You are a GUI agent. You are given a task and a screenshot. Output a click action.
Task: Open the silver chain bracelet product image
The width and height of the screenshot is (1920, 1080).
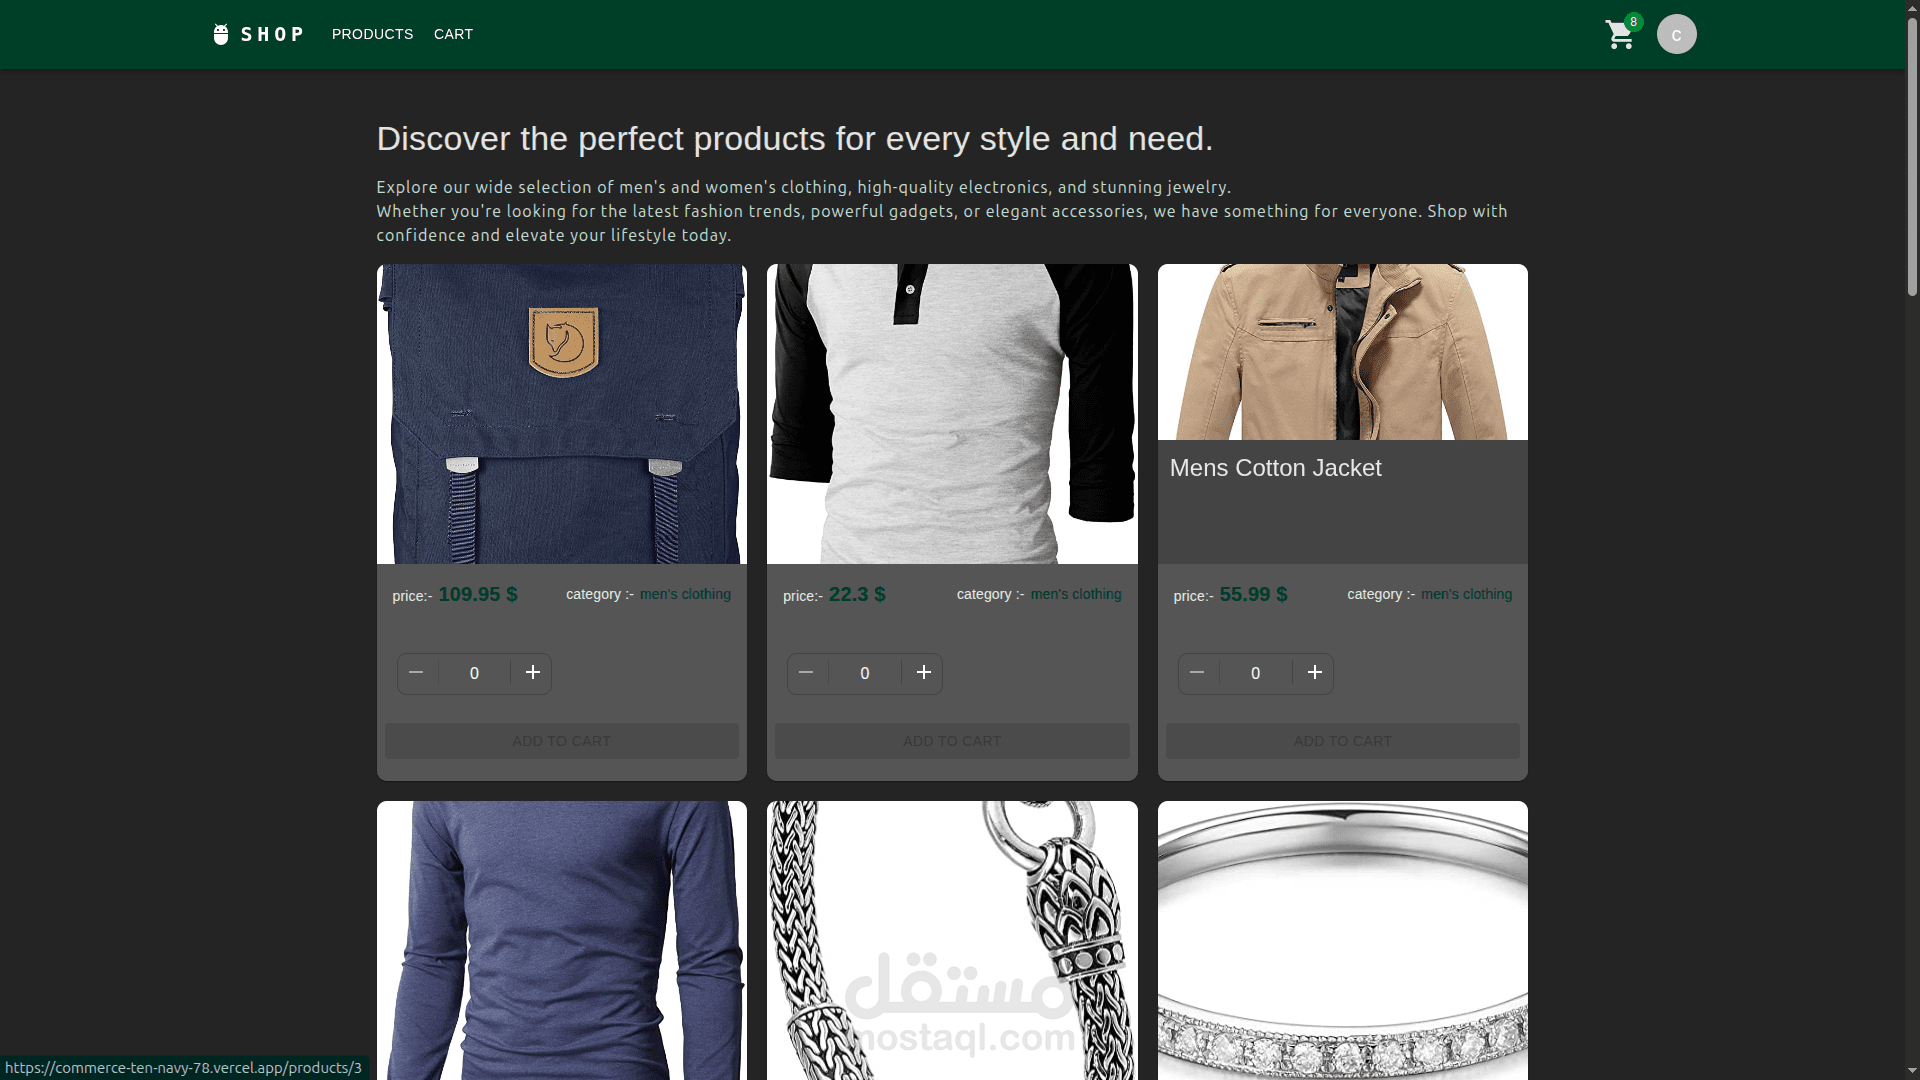(x=952, y=940)
